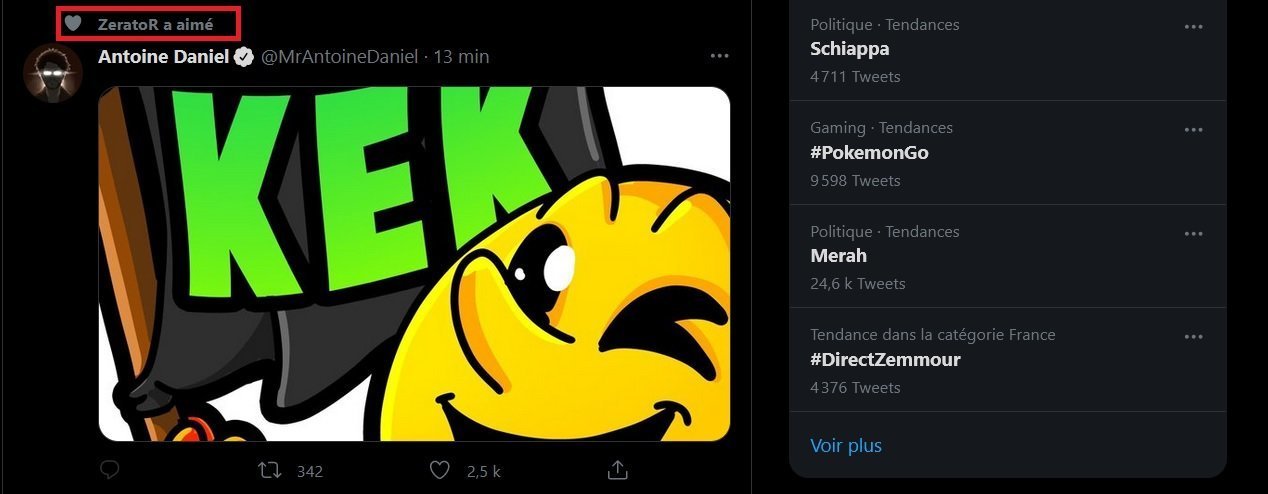Click the ZeratoR a aimé label

(155, 24)
